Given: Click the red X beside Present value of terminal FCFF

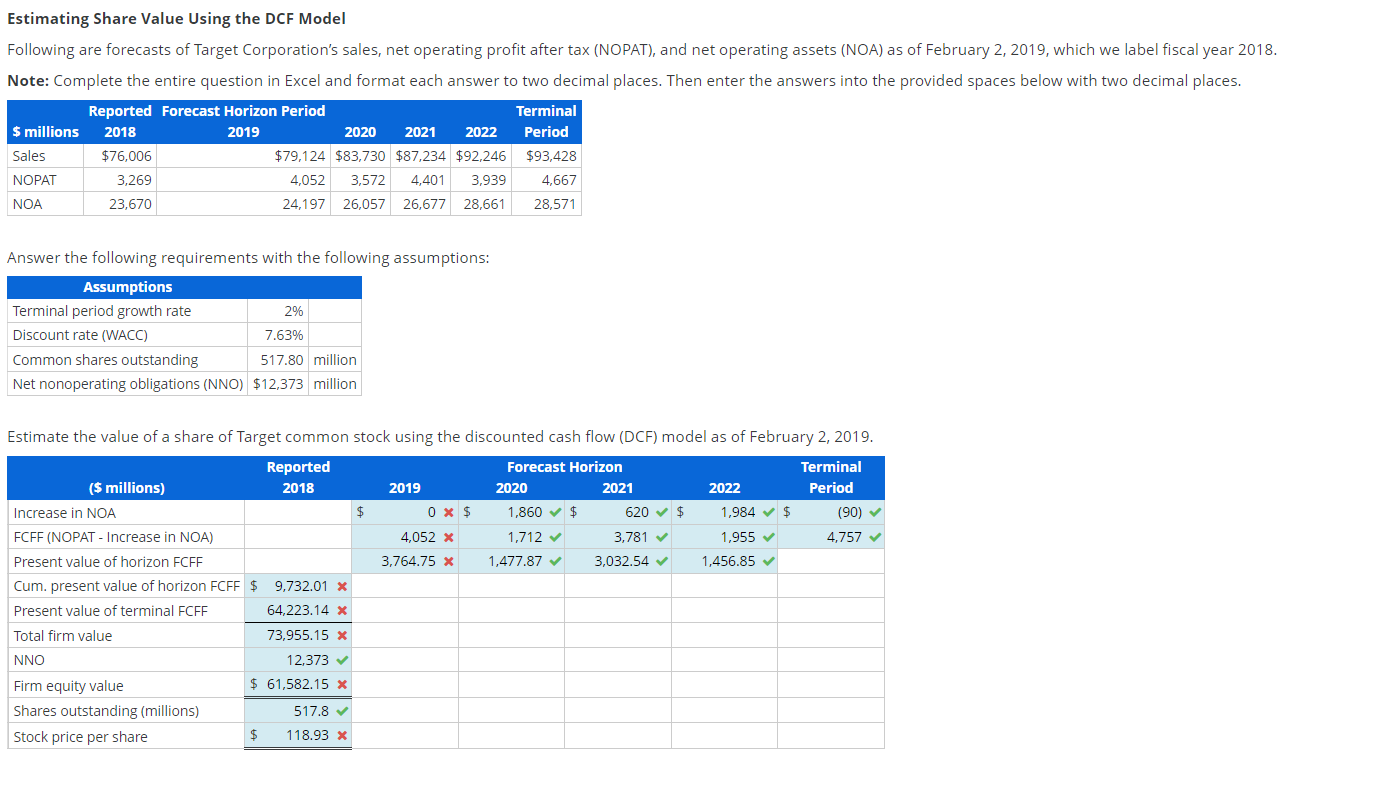Looking at the screenshot, I should coord(345,610).
